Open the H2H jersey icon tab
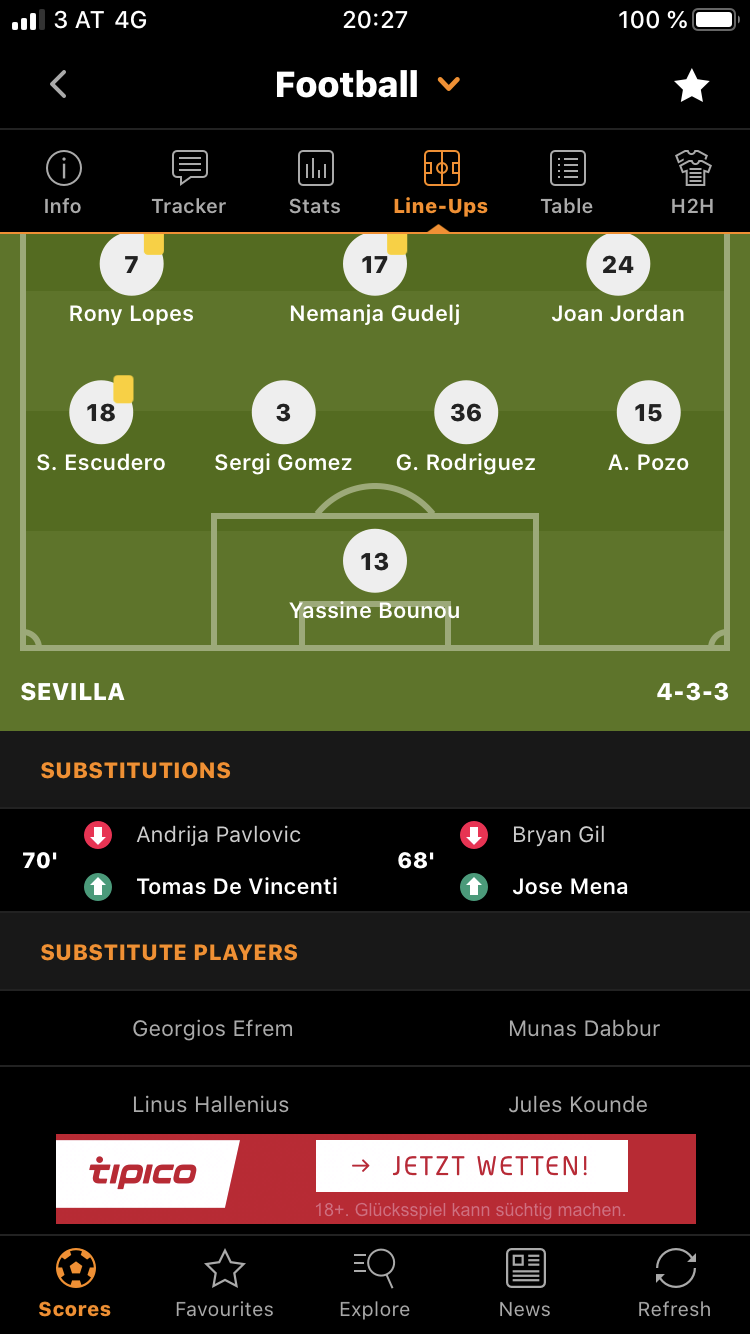The image size is (750, 1334). pyautogui.click(x=692, y=170)
